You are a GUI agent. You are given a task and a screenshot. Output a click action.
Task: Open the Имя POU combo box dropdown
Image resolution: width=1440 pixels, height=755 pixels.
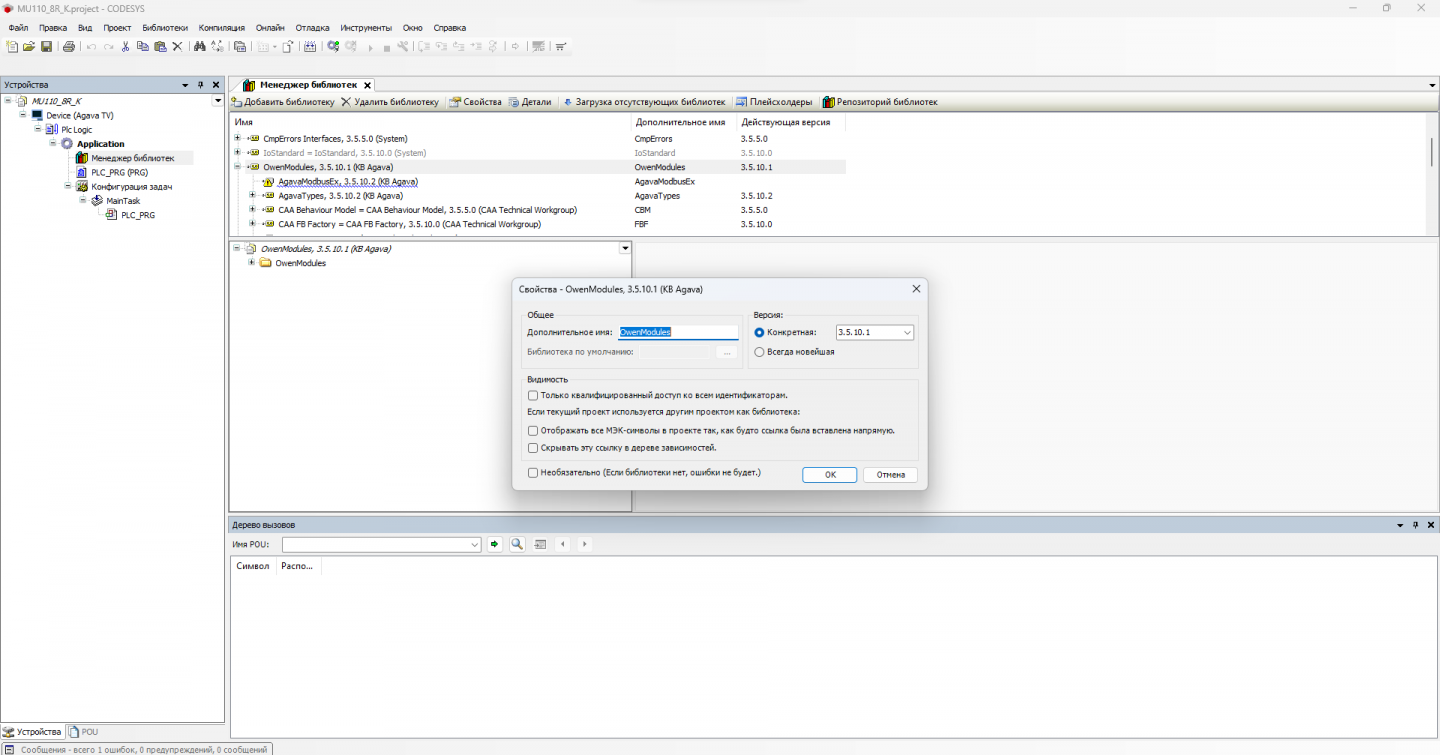point(475,545)
